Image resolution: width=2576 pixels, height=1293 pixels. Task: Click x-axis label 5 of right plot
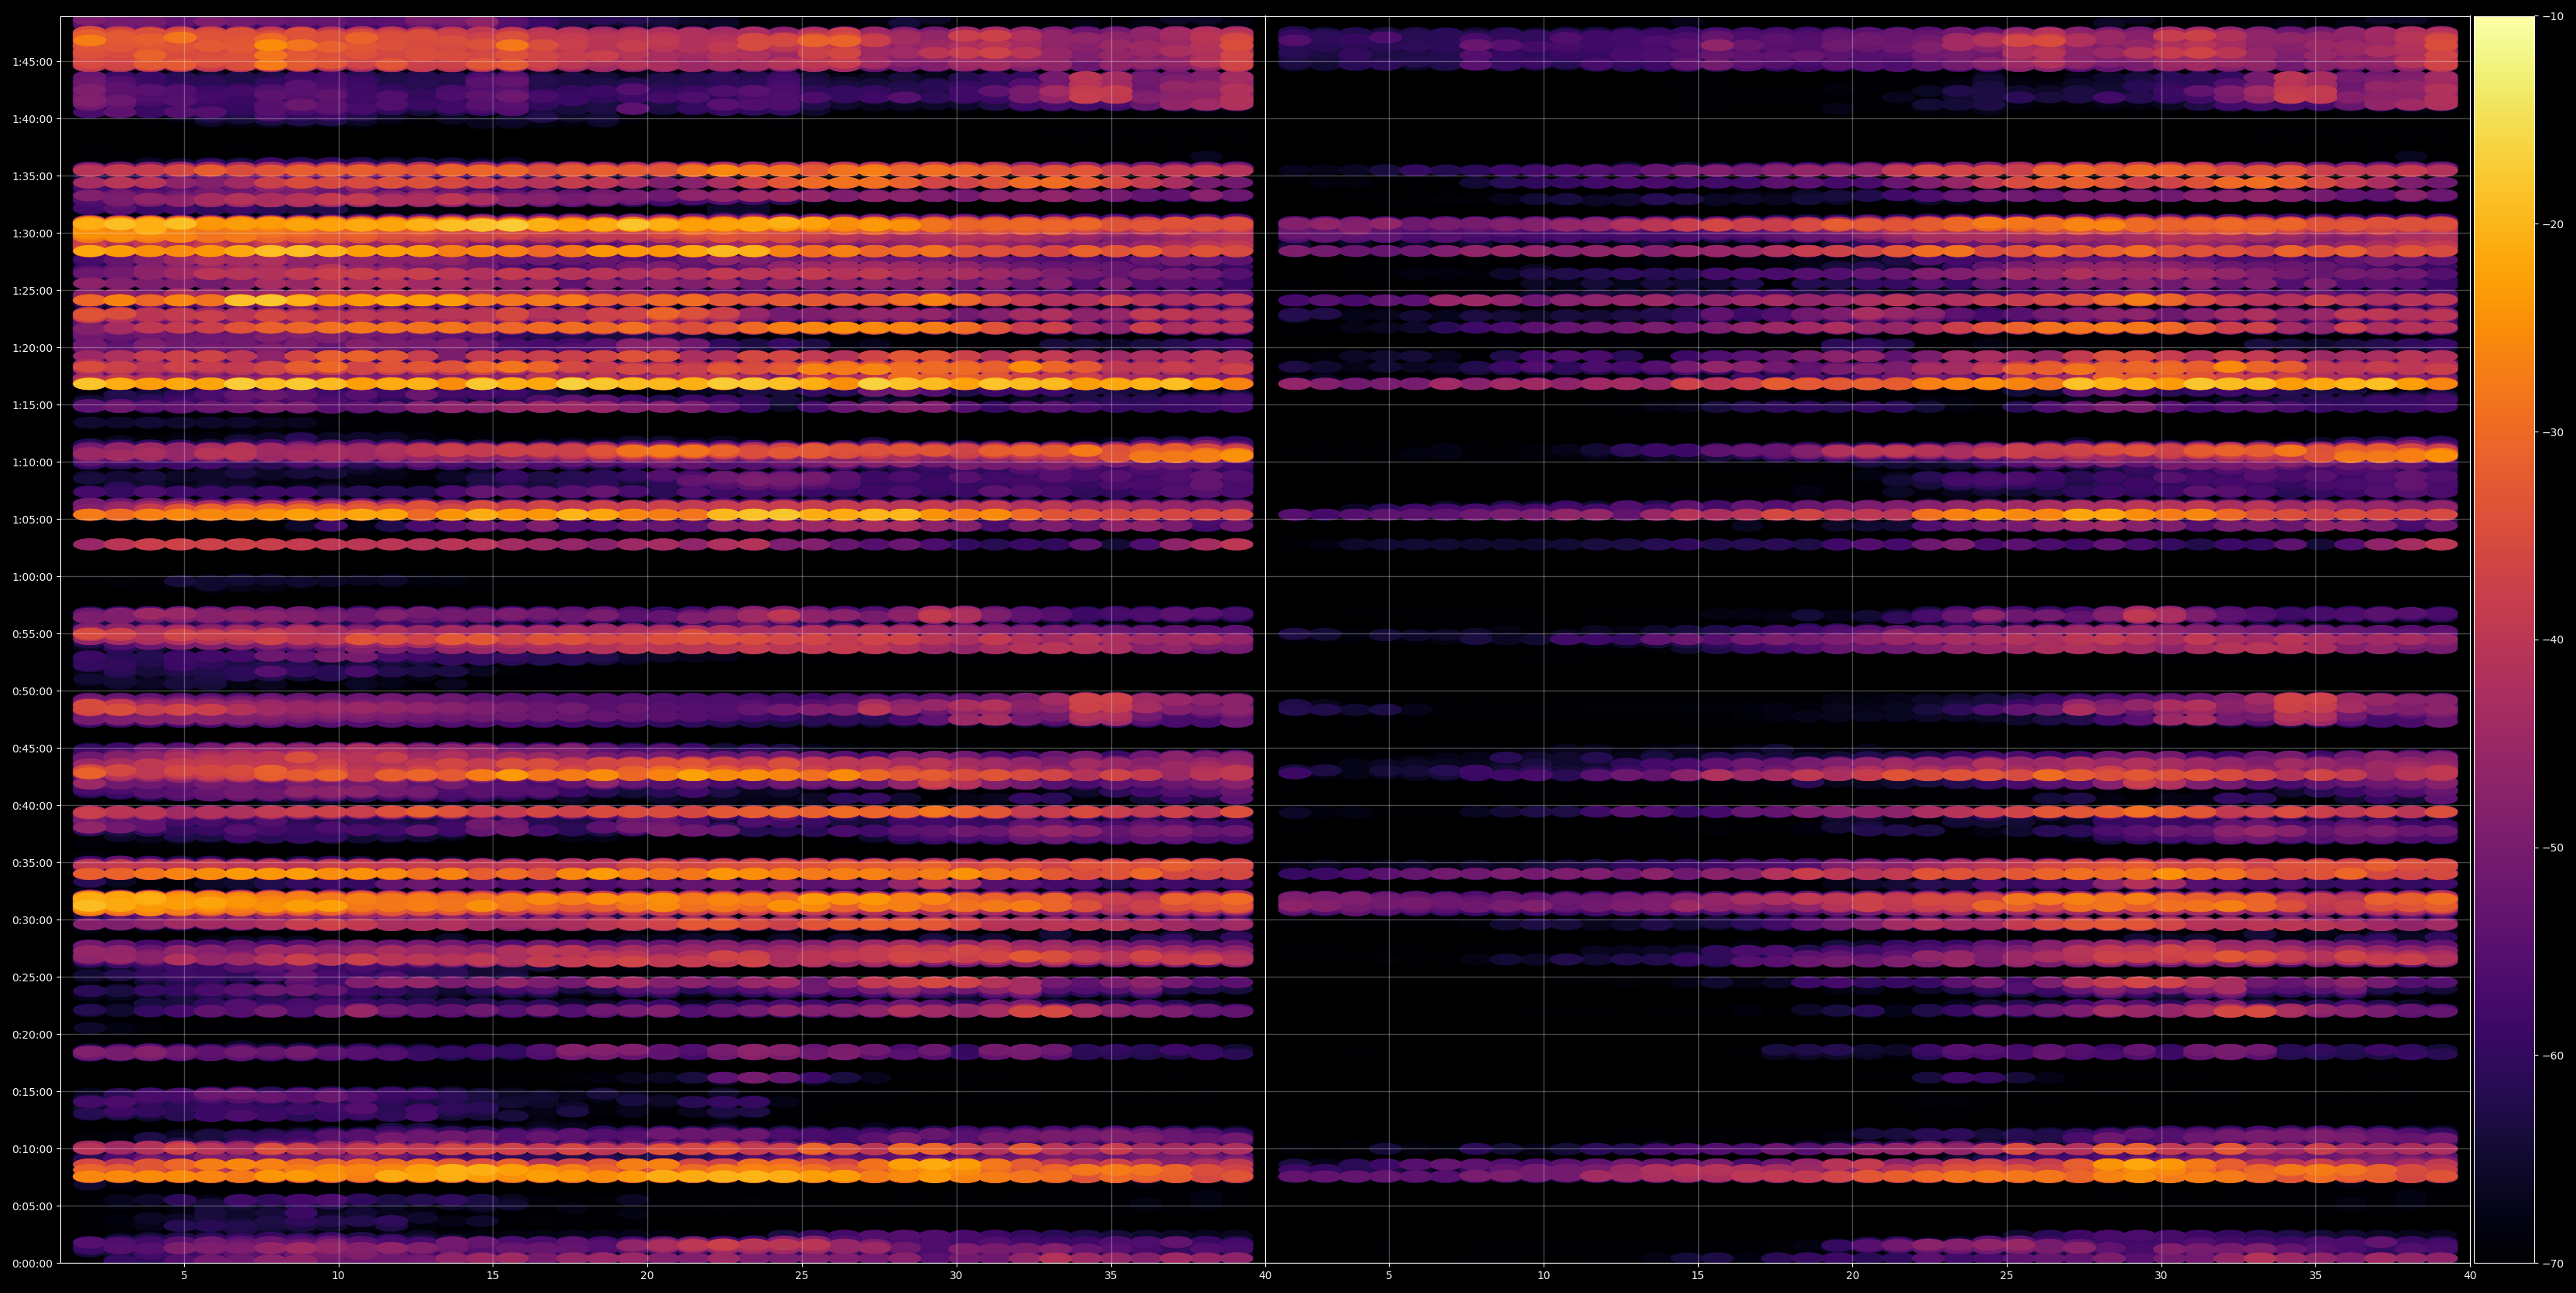point(1389,1276)
